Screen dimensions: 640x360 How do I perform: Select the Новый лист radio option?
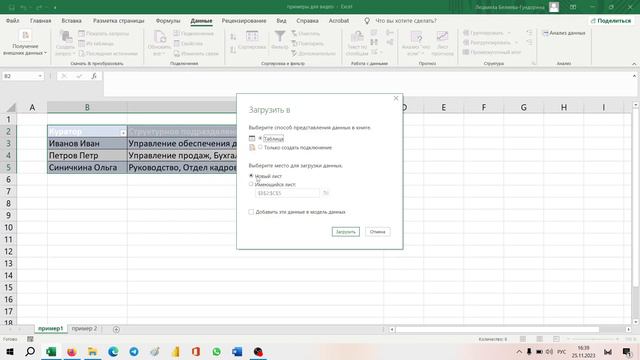[251, 176]
